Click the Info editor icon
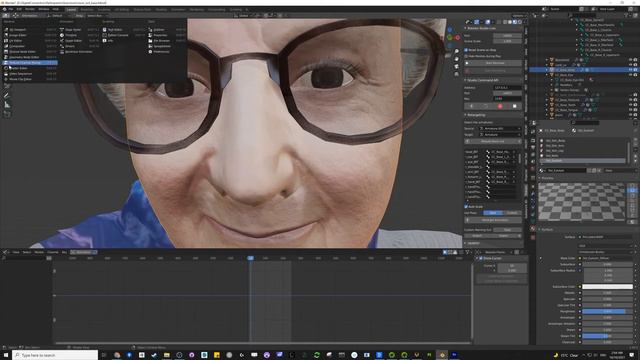This screenshot has height=360, width=640. [104, 41]
